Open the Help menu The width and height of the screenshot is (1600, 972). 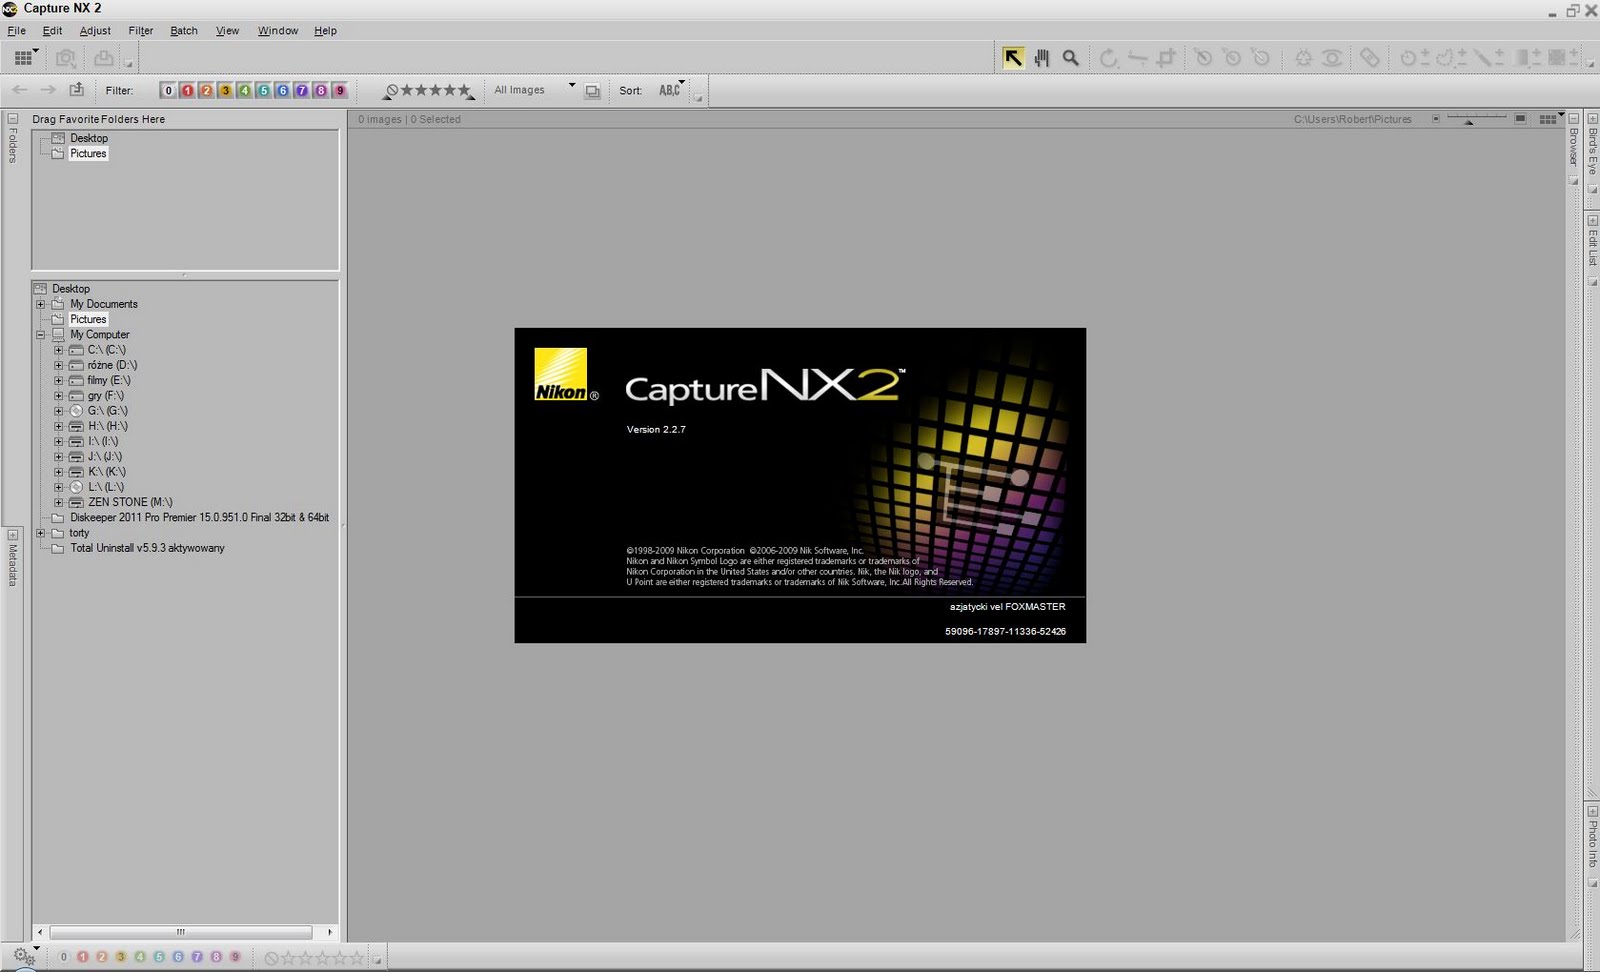pyautogui.click(x=325, y=31)
